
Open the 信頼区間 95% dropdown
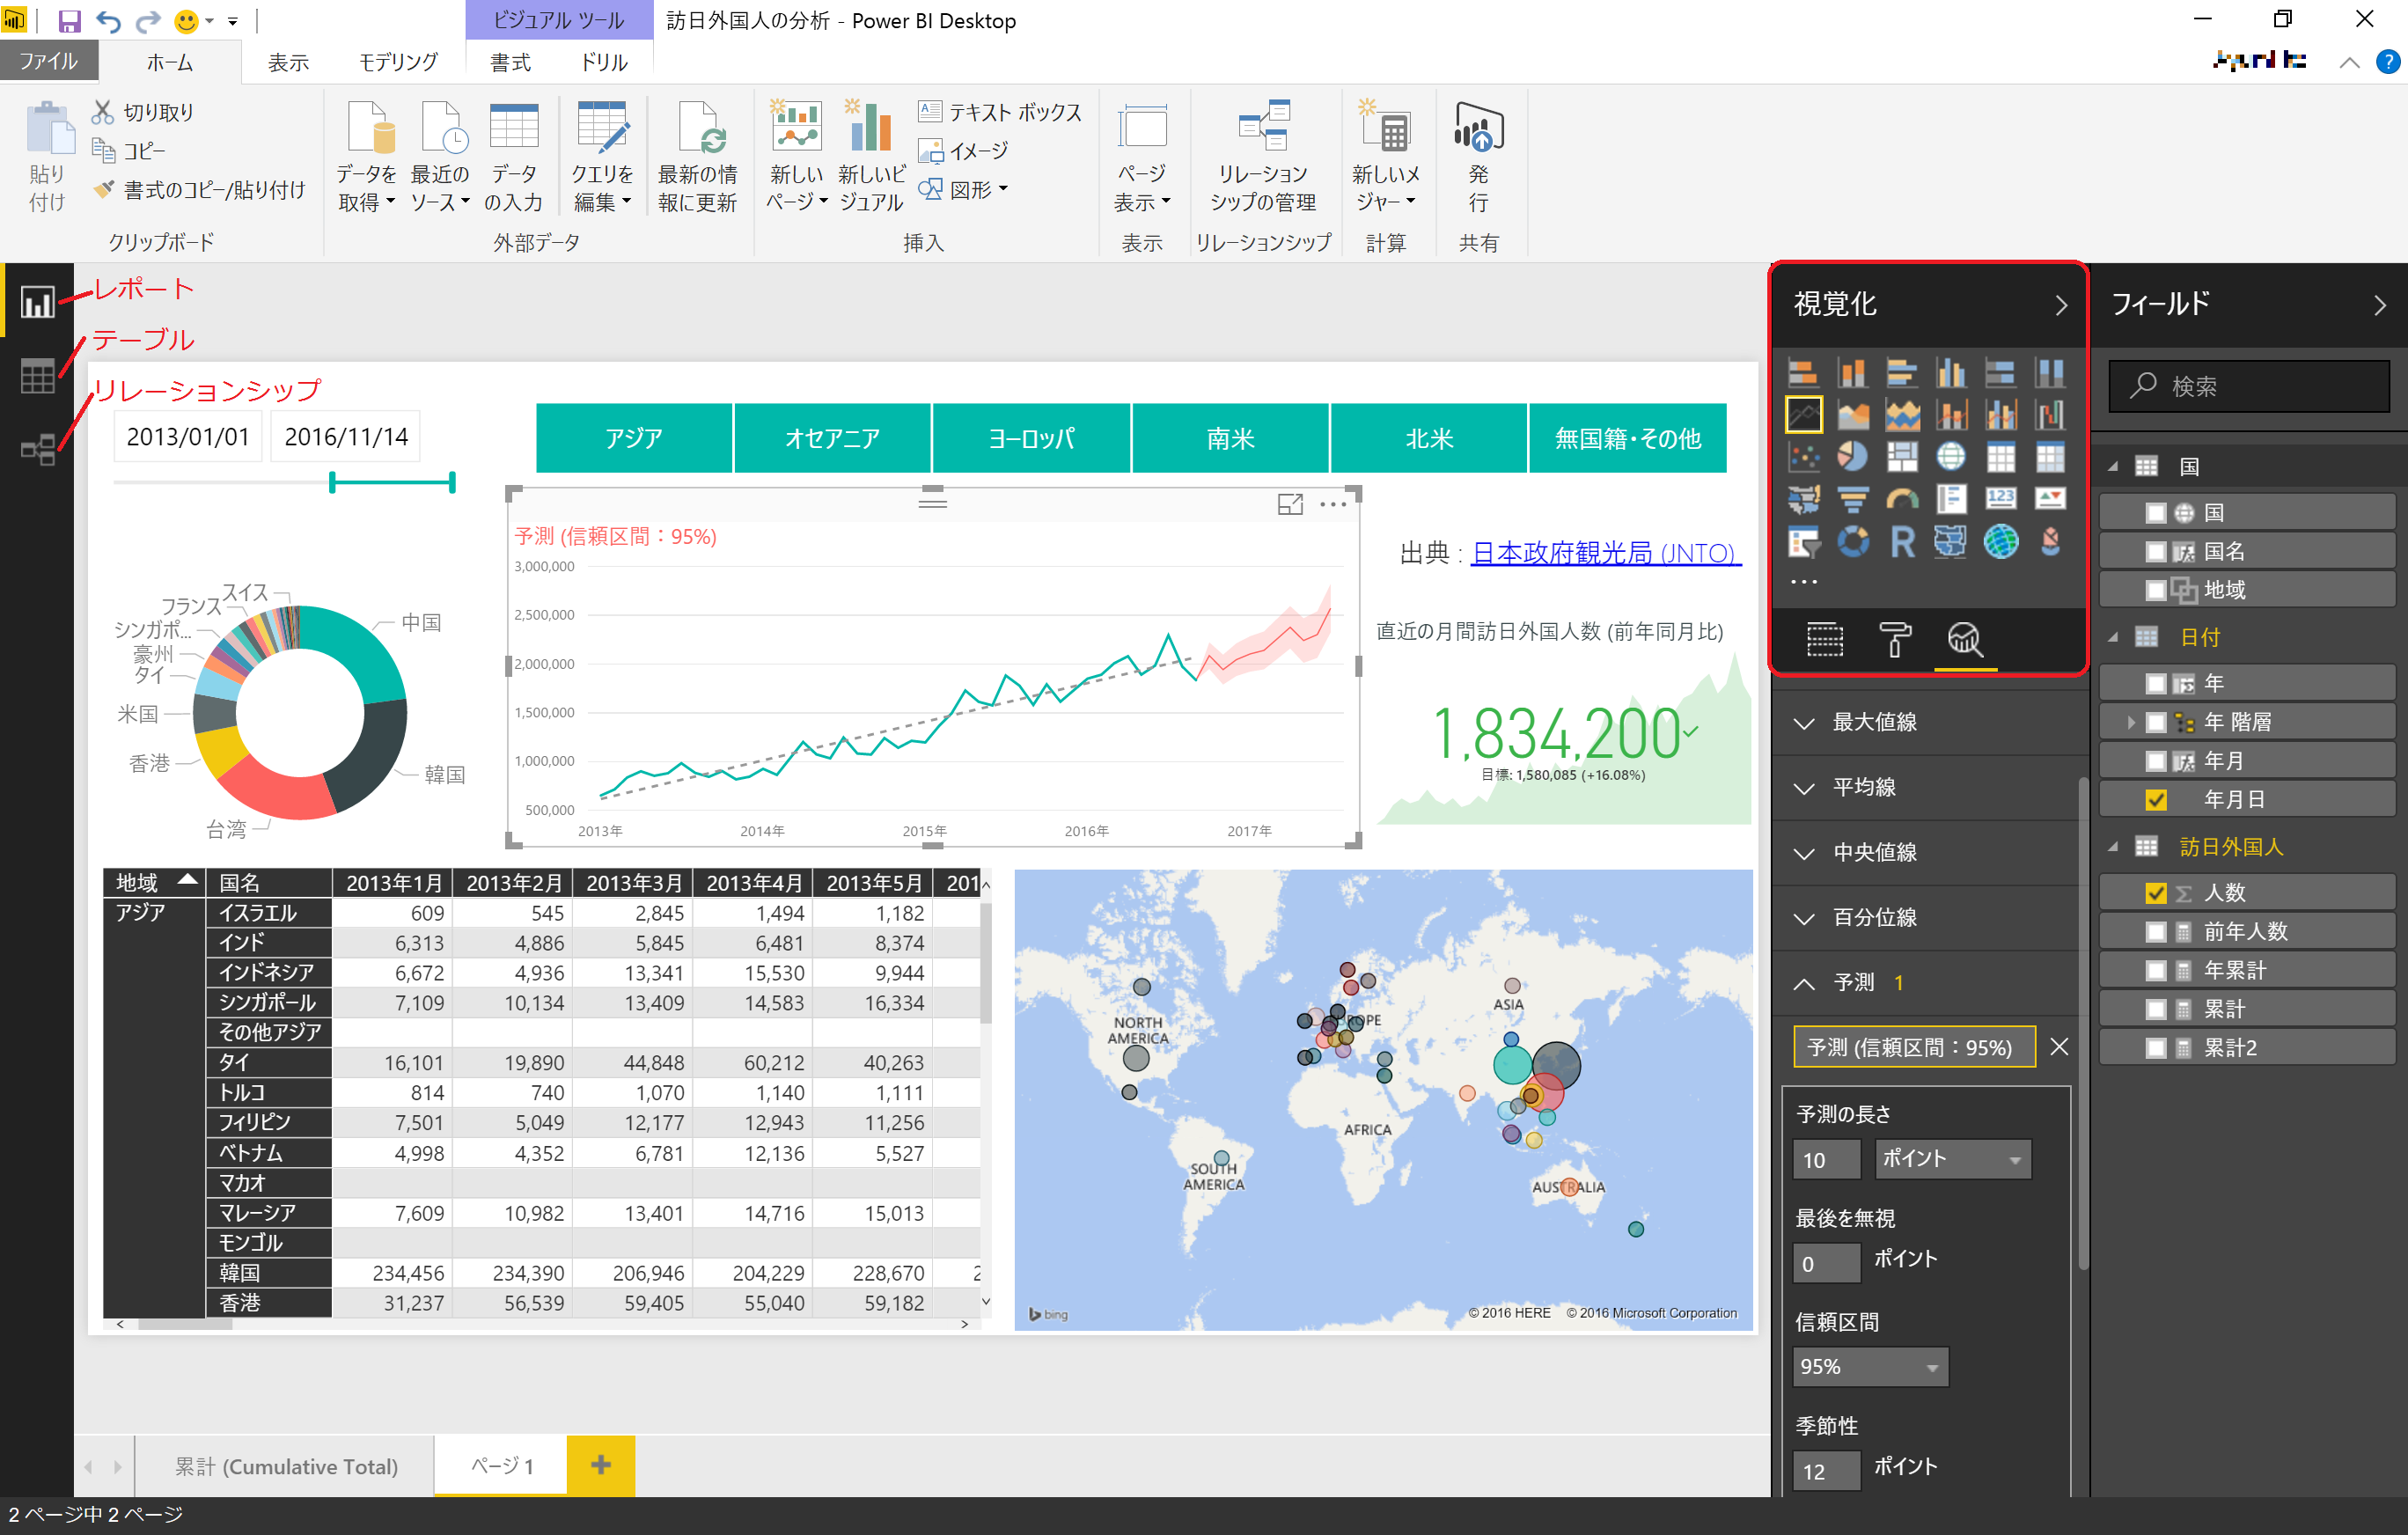point(1869,1367)
